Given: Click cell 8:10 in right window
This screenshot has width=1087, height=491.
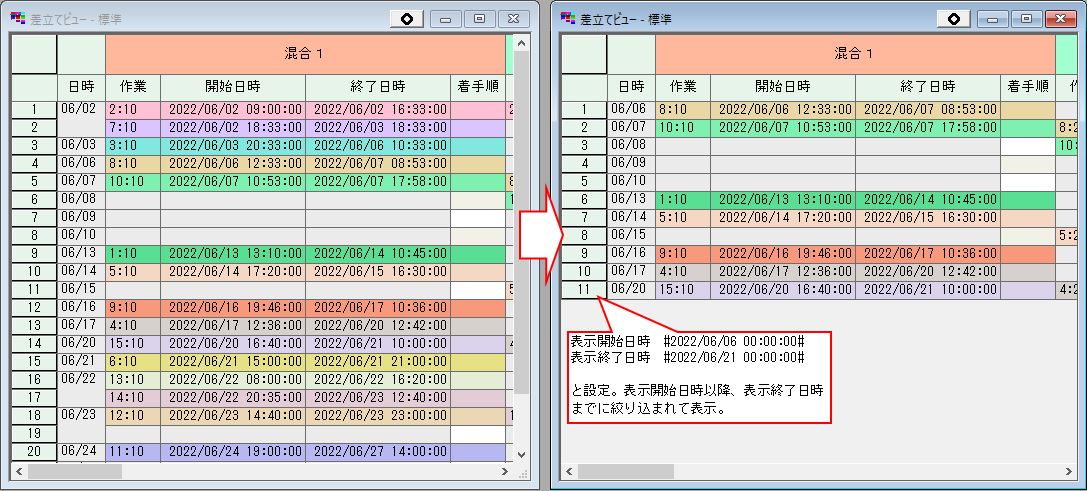Looking at the screenshot, I should 684,110.
